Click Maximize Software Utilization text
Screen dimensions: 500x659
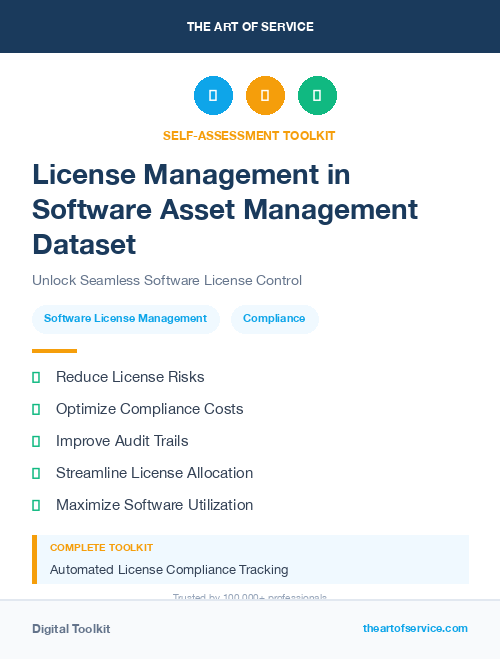point(155,505)
